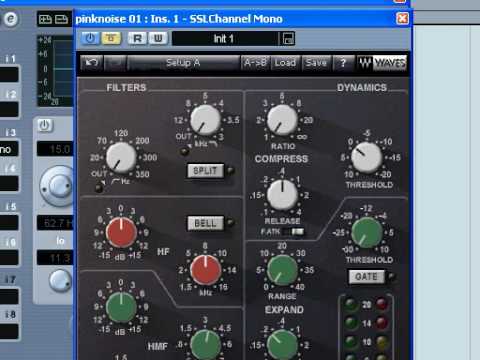Enable the Write automation W button
480x360 pixels.
[x=158, y=38]
